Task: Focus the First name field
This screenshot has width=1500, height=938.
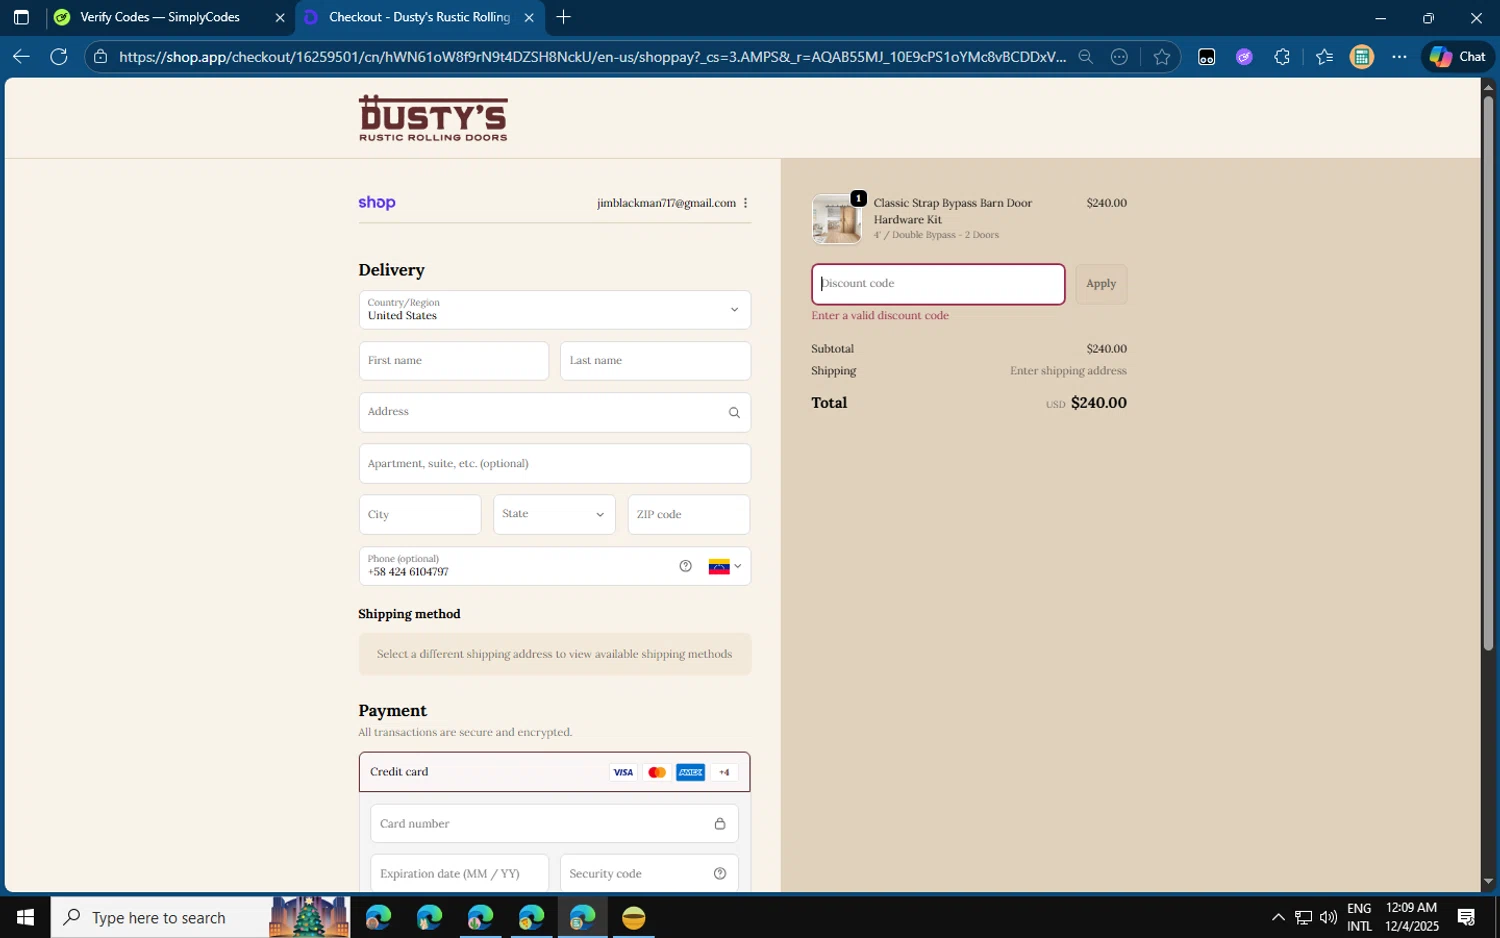Action: click(x=453, y=361)
